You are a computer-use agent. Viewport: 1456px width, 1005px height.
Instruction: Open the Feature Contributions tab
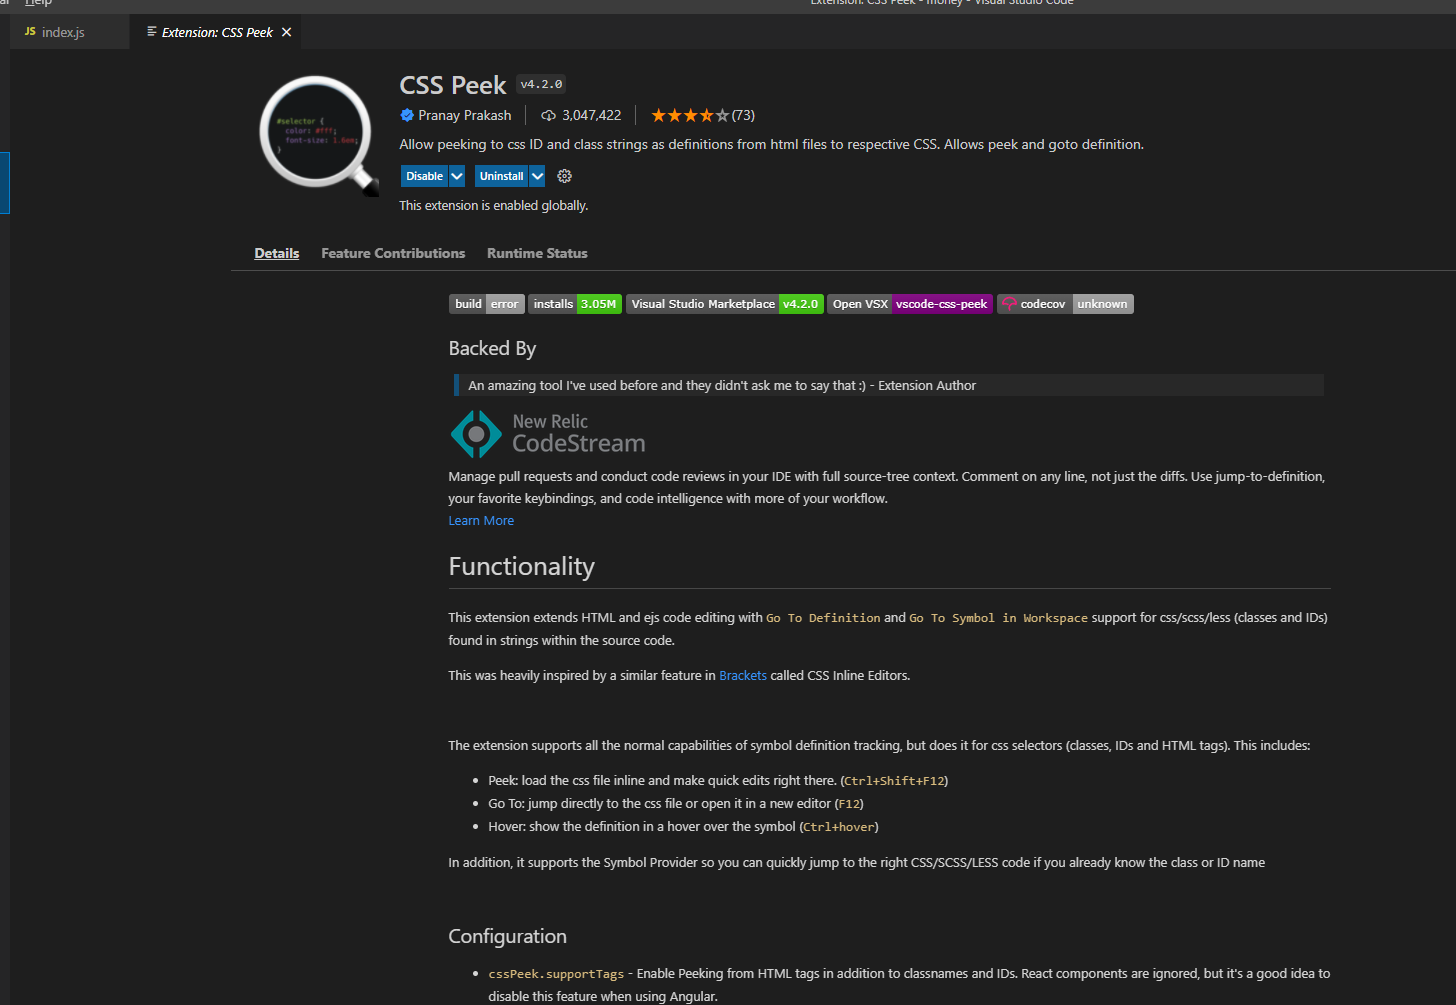(x=393, y=253)
